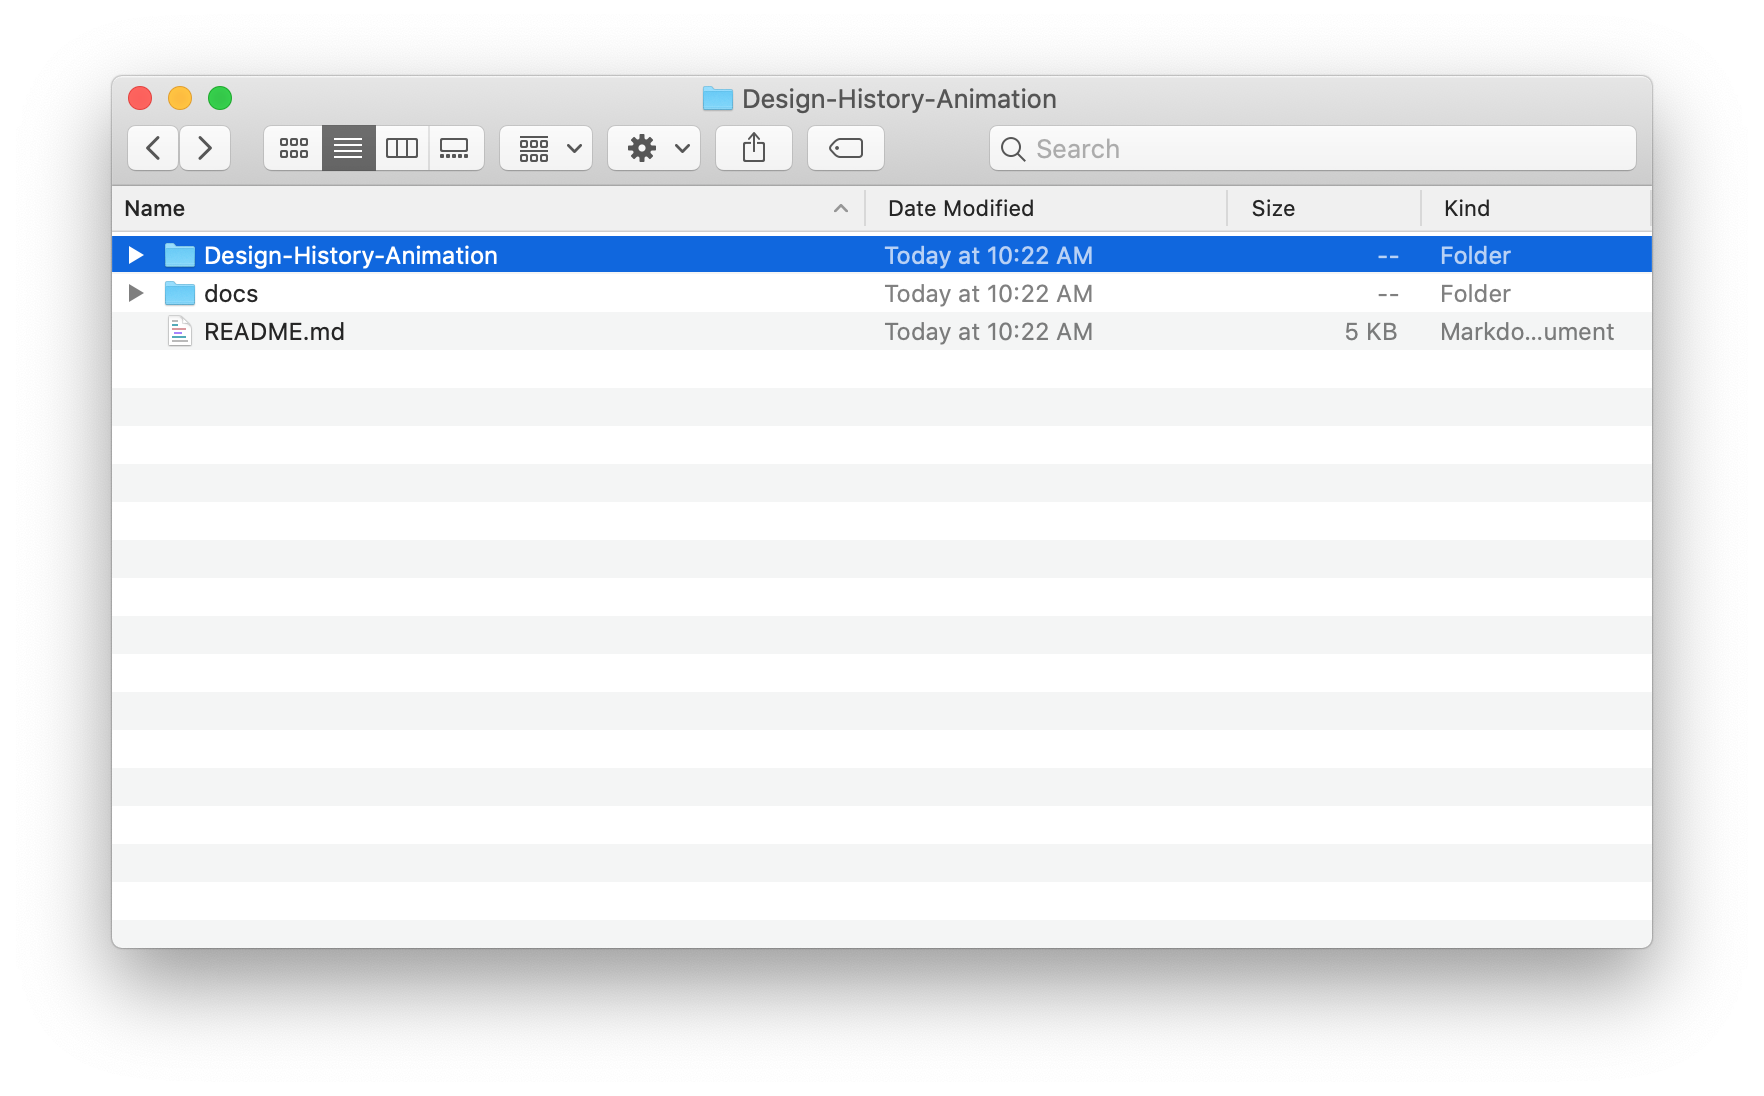Switch to list view

coord(348,148)
